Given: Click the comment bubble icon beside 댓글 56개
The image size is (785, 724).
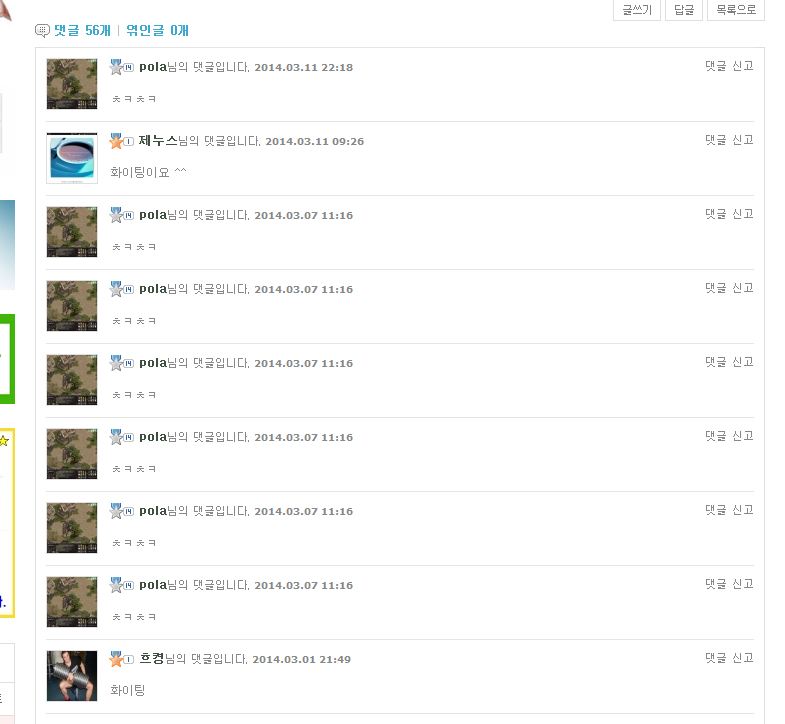Looking at the screenshot, I should (x=42, y=31).
